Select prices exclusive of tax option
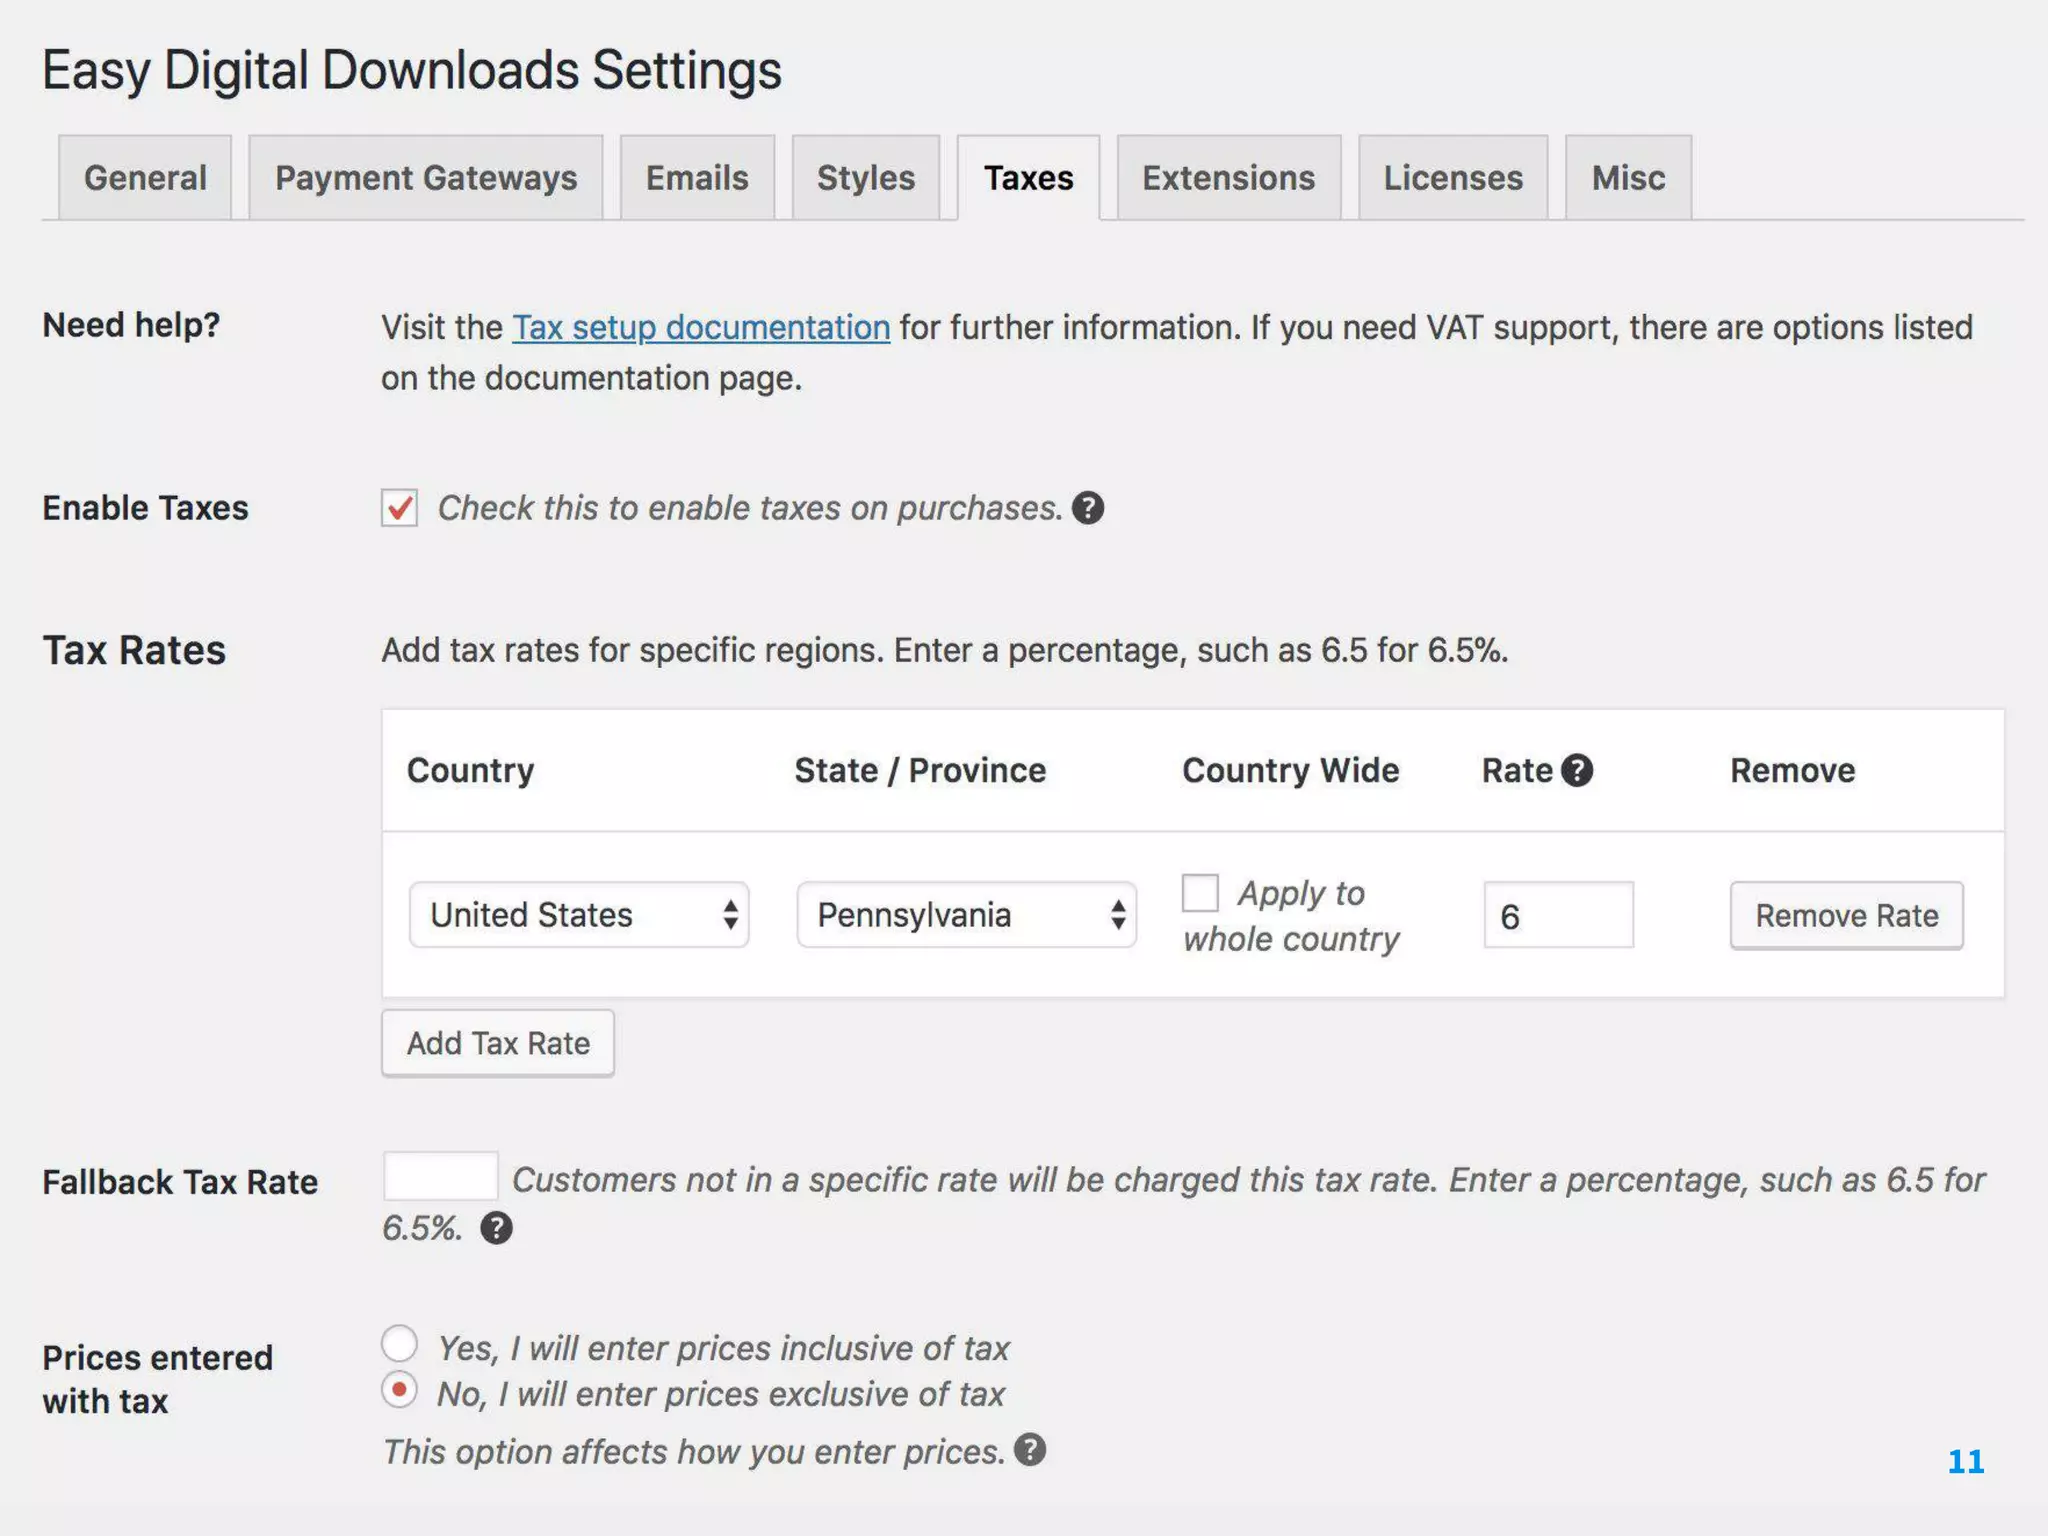The width and height of the screenshot is (2048, 1536). tap(399, 1390)
